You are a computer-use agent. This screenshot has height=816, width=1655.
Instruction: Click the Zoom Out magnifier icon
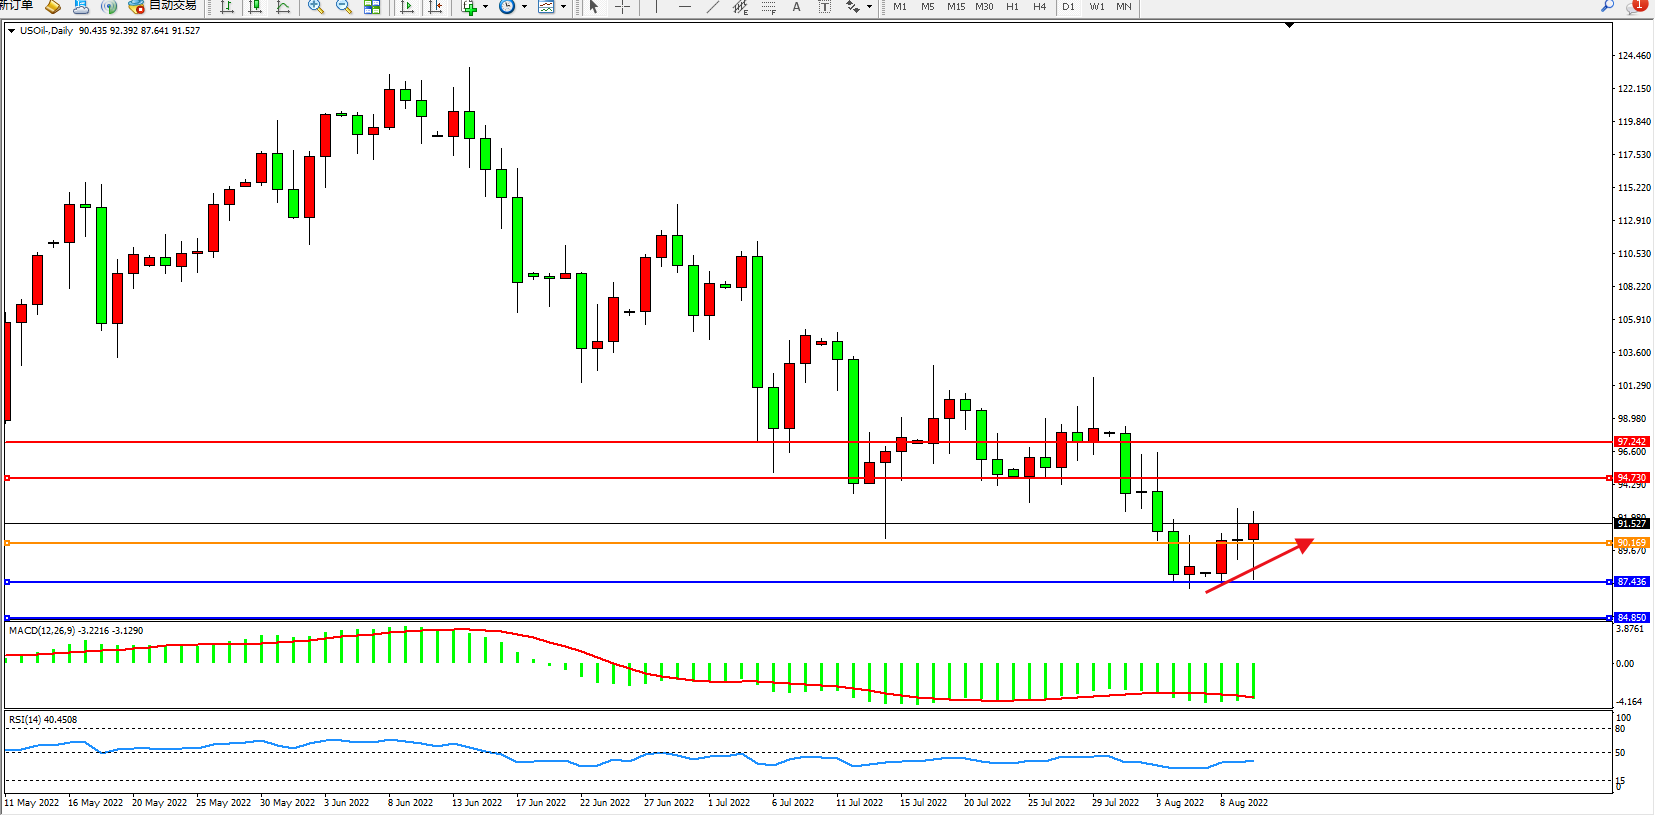pyautogui.click(x=344, y=7)
